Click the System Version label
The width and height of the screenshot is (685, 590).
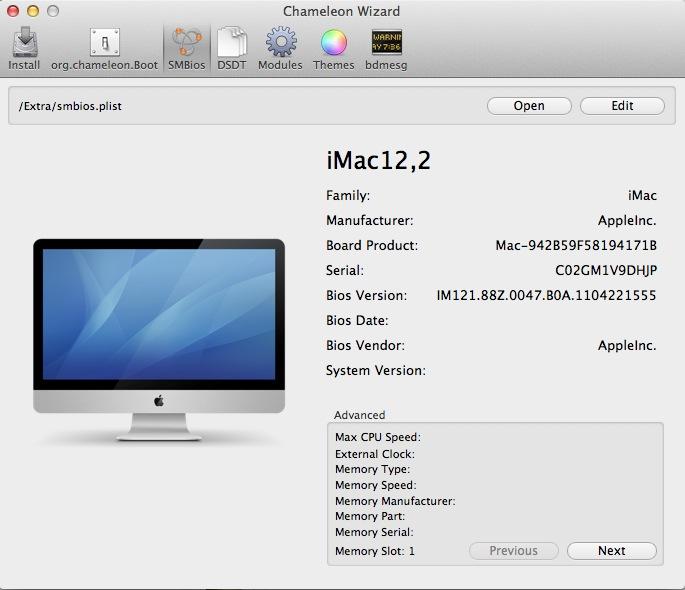376,370
